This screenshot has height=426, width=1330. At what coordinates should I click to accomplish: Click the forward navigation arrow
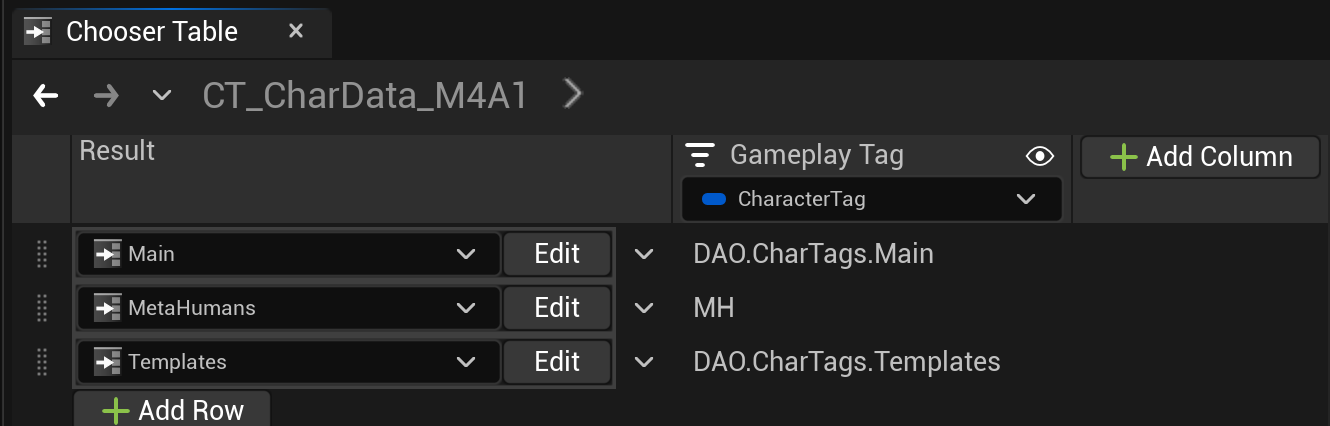[x=106, y=95]
